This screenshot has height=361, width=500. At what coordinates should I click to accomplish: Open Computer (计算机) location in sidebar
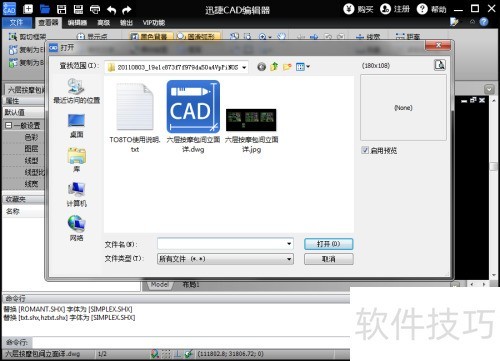point(76,195)
